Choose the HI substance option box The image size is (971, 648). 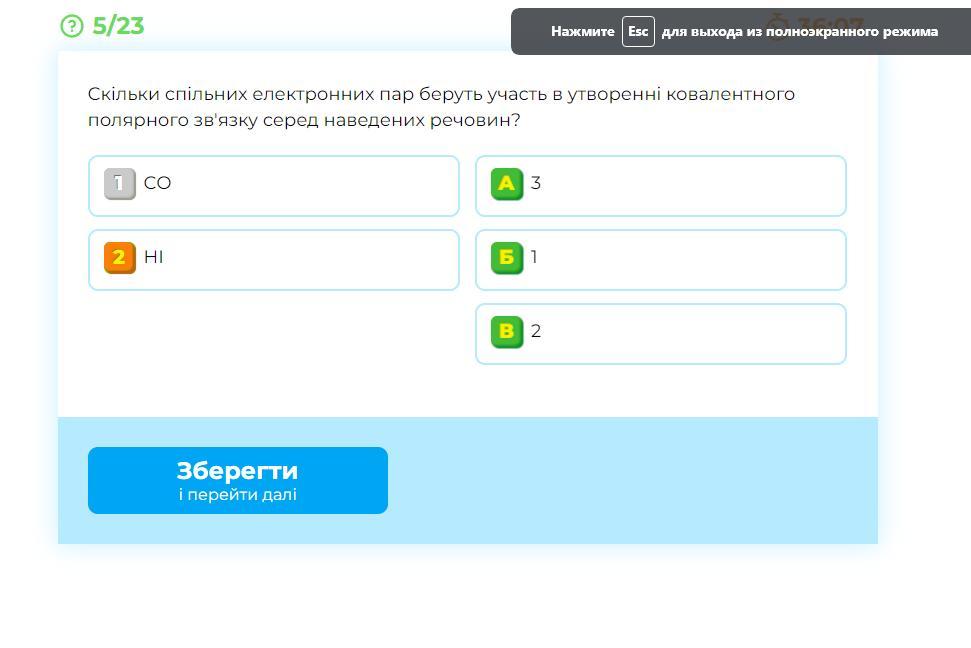point(274,260)
